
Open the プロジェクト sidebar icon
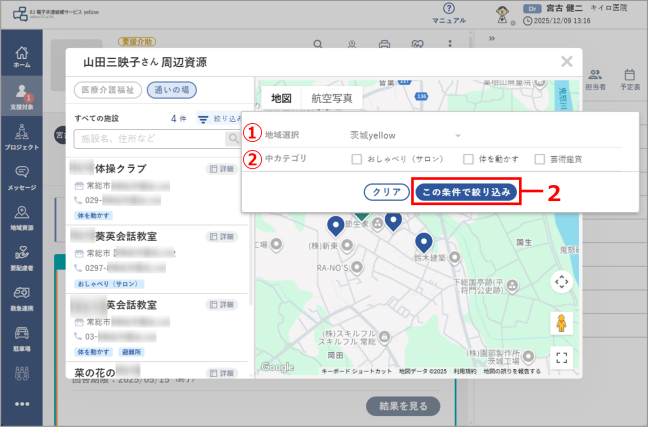click(x=22, y=137)
